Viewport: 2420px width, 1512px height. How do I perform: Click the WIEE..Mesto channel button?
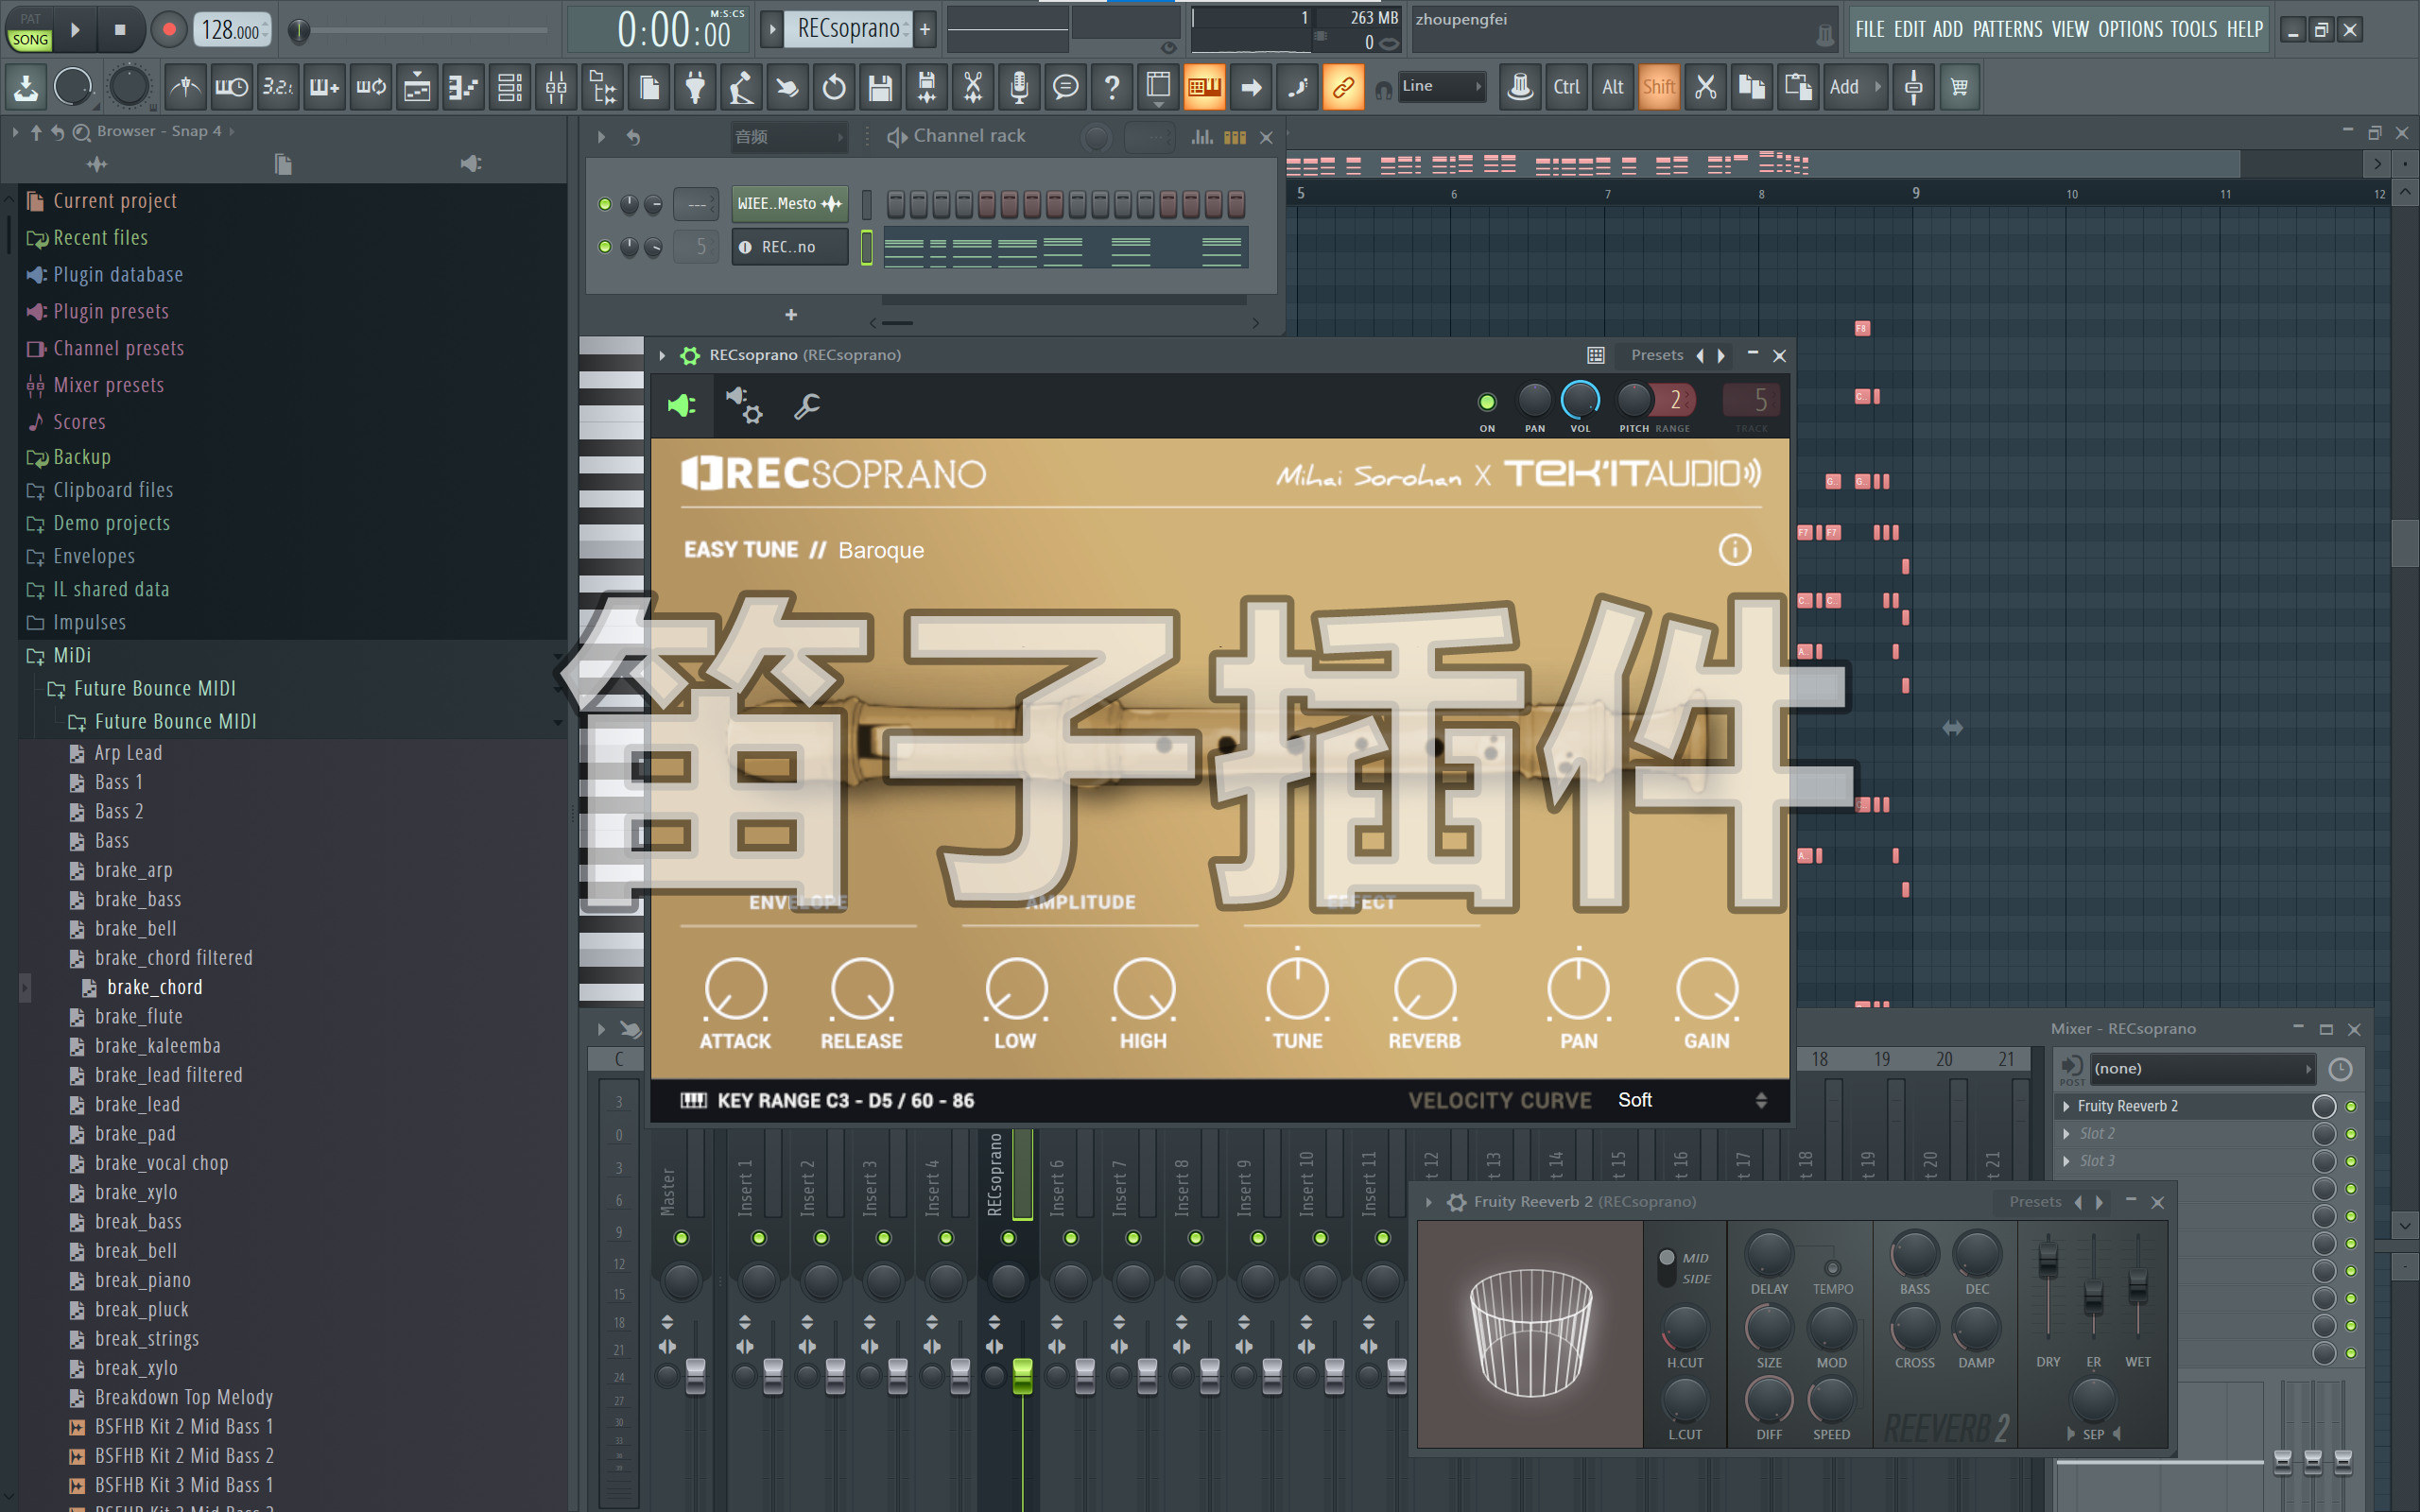pyautogui.click(x=790, y=204)
